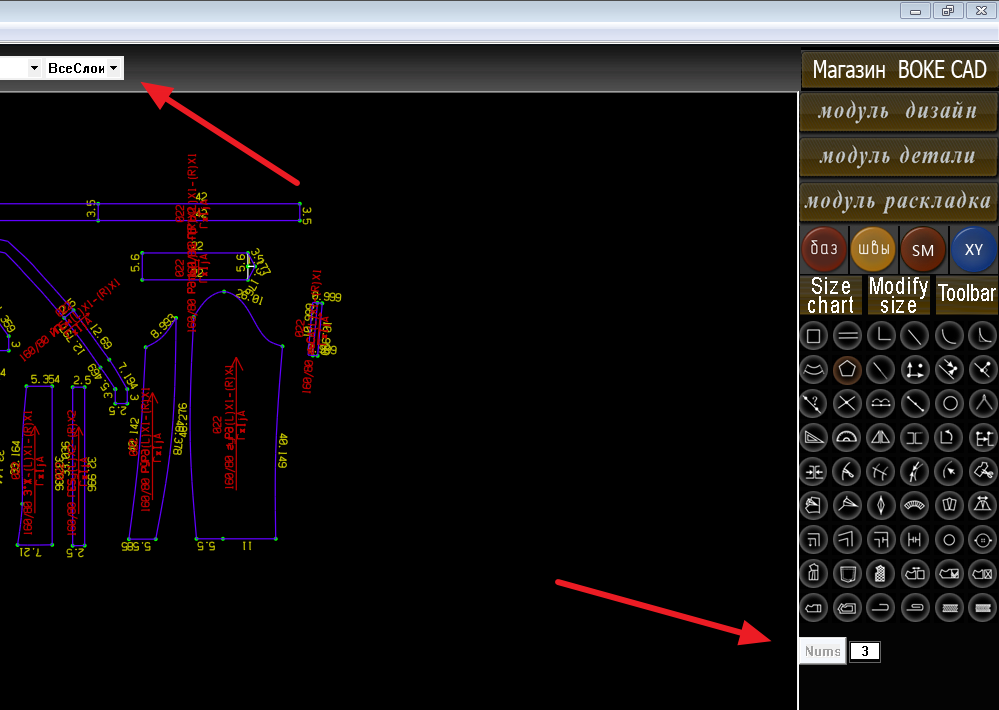Choose the perpendicular arrow to line tool
Screen dimensions: 999x710
coord(949,370)
